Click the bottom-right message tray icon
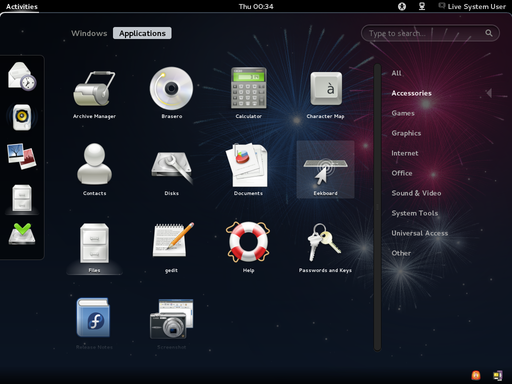This screenshot has height=384, width=512. (x=498, y=376)
